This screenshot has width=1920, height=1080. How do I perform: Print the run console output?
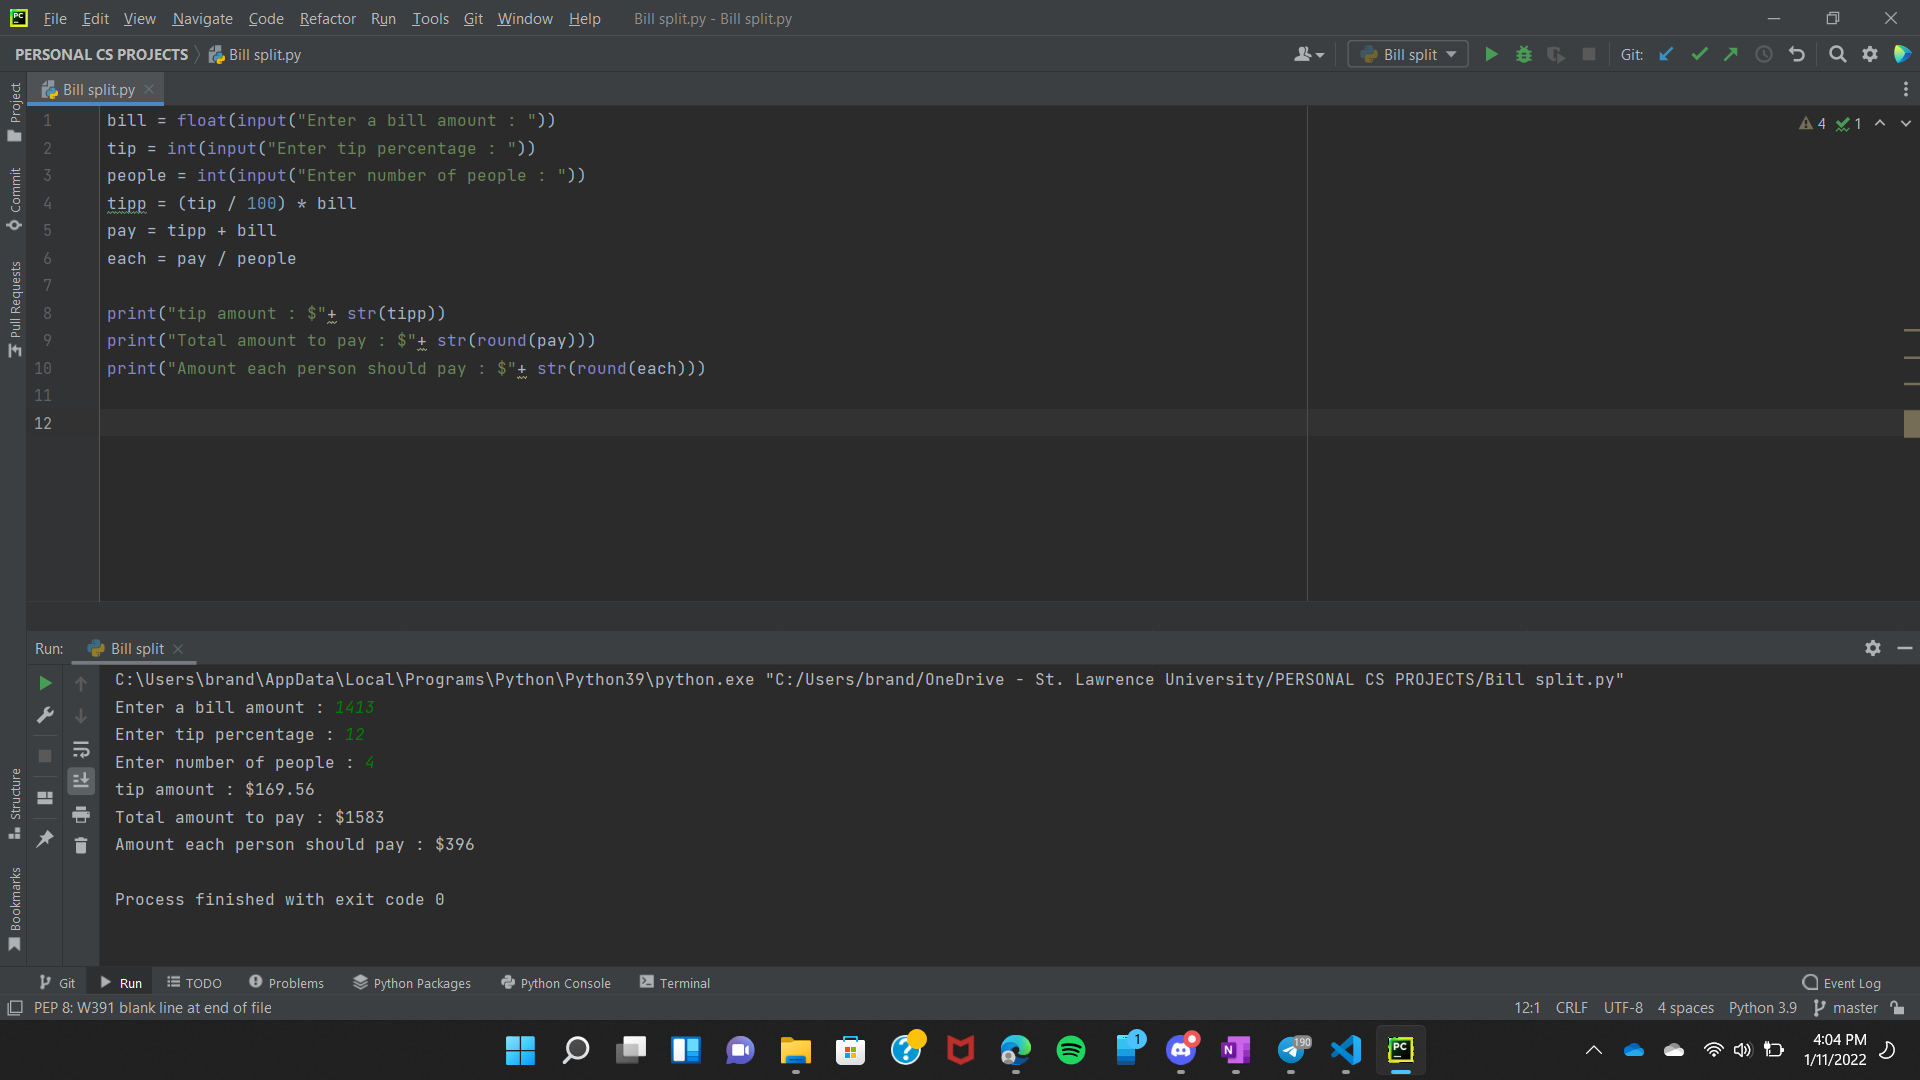pos(81,814)
